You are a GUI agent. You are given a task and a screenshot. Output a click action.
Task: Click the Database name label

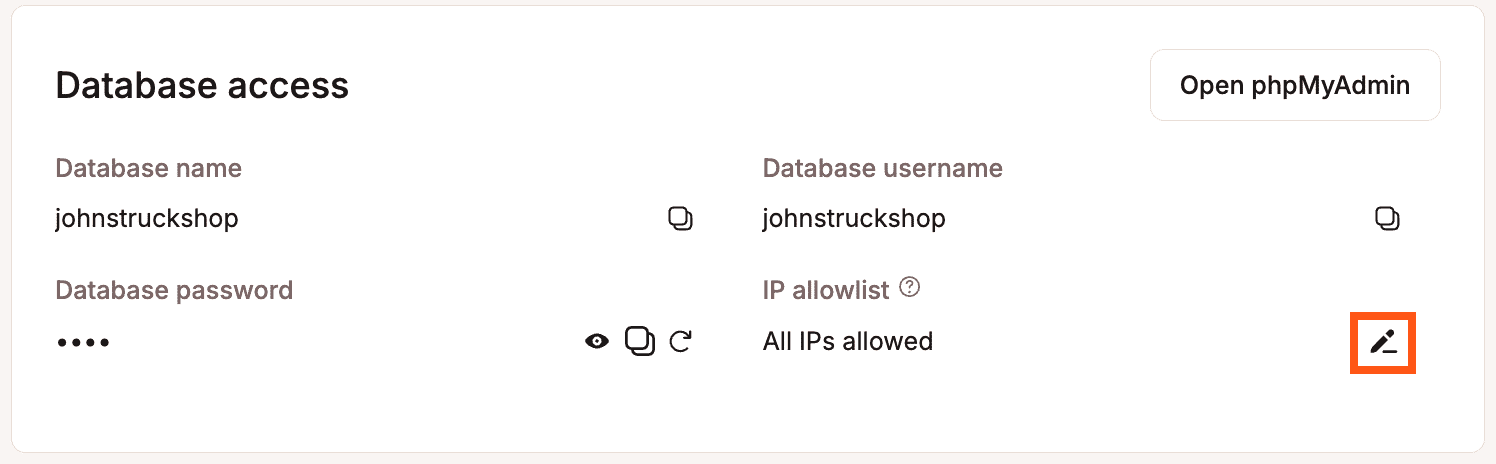[149, 168]
